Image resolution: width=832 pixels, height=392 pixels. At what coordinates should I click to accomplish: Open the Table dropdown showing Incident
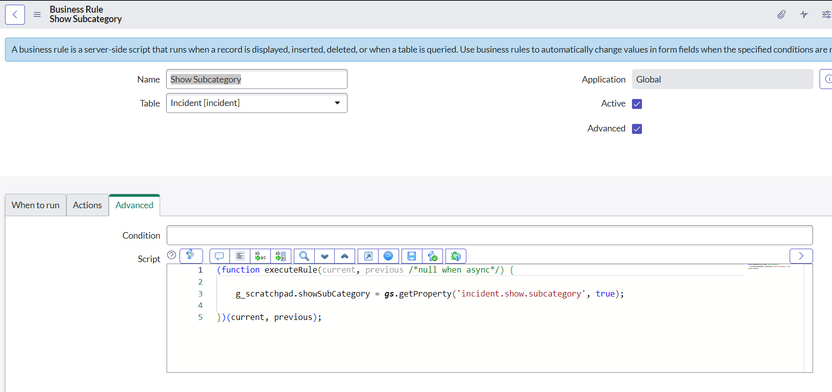(257, 103)
